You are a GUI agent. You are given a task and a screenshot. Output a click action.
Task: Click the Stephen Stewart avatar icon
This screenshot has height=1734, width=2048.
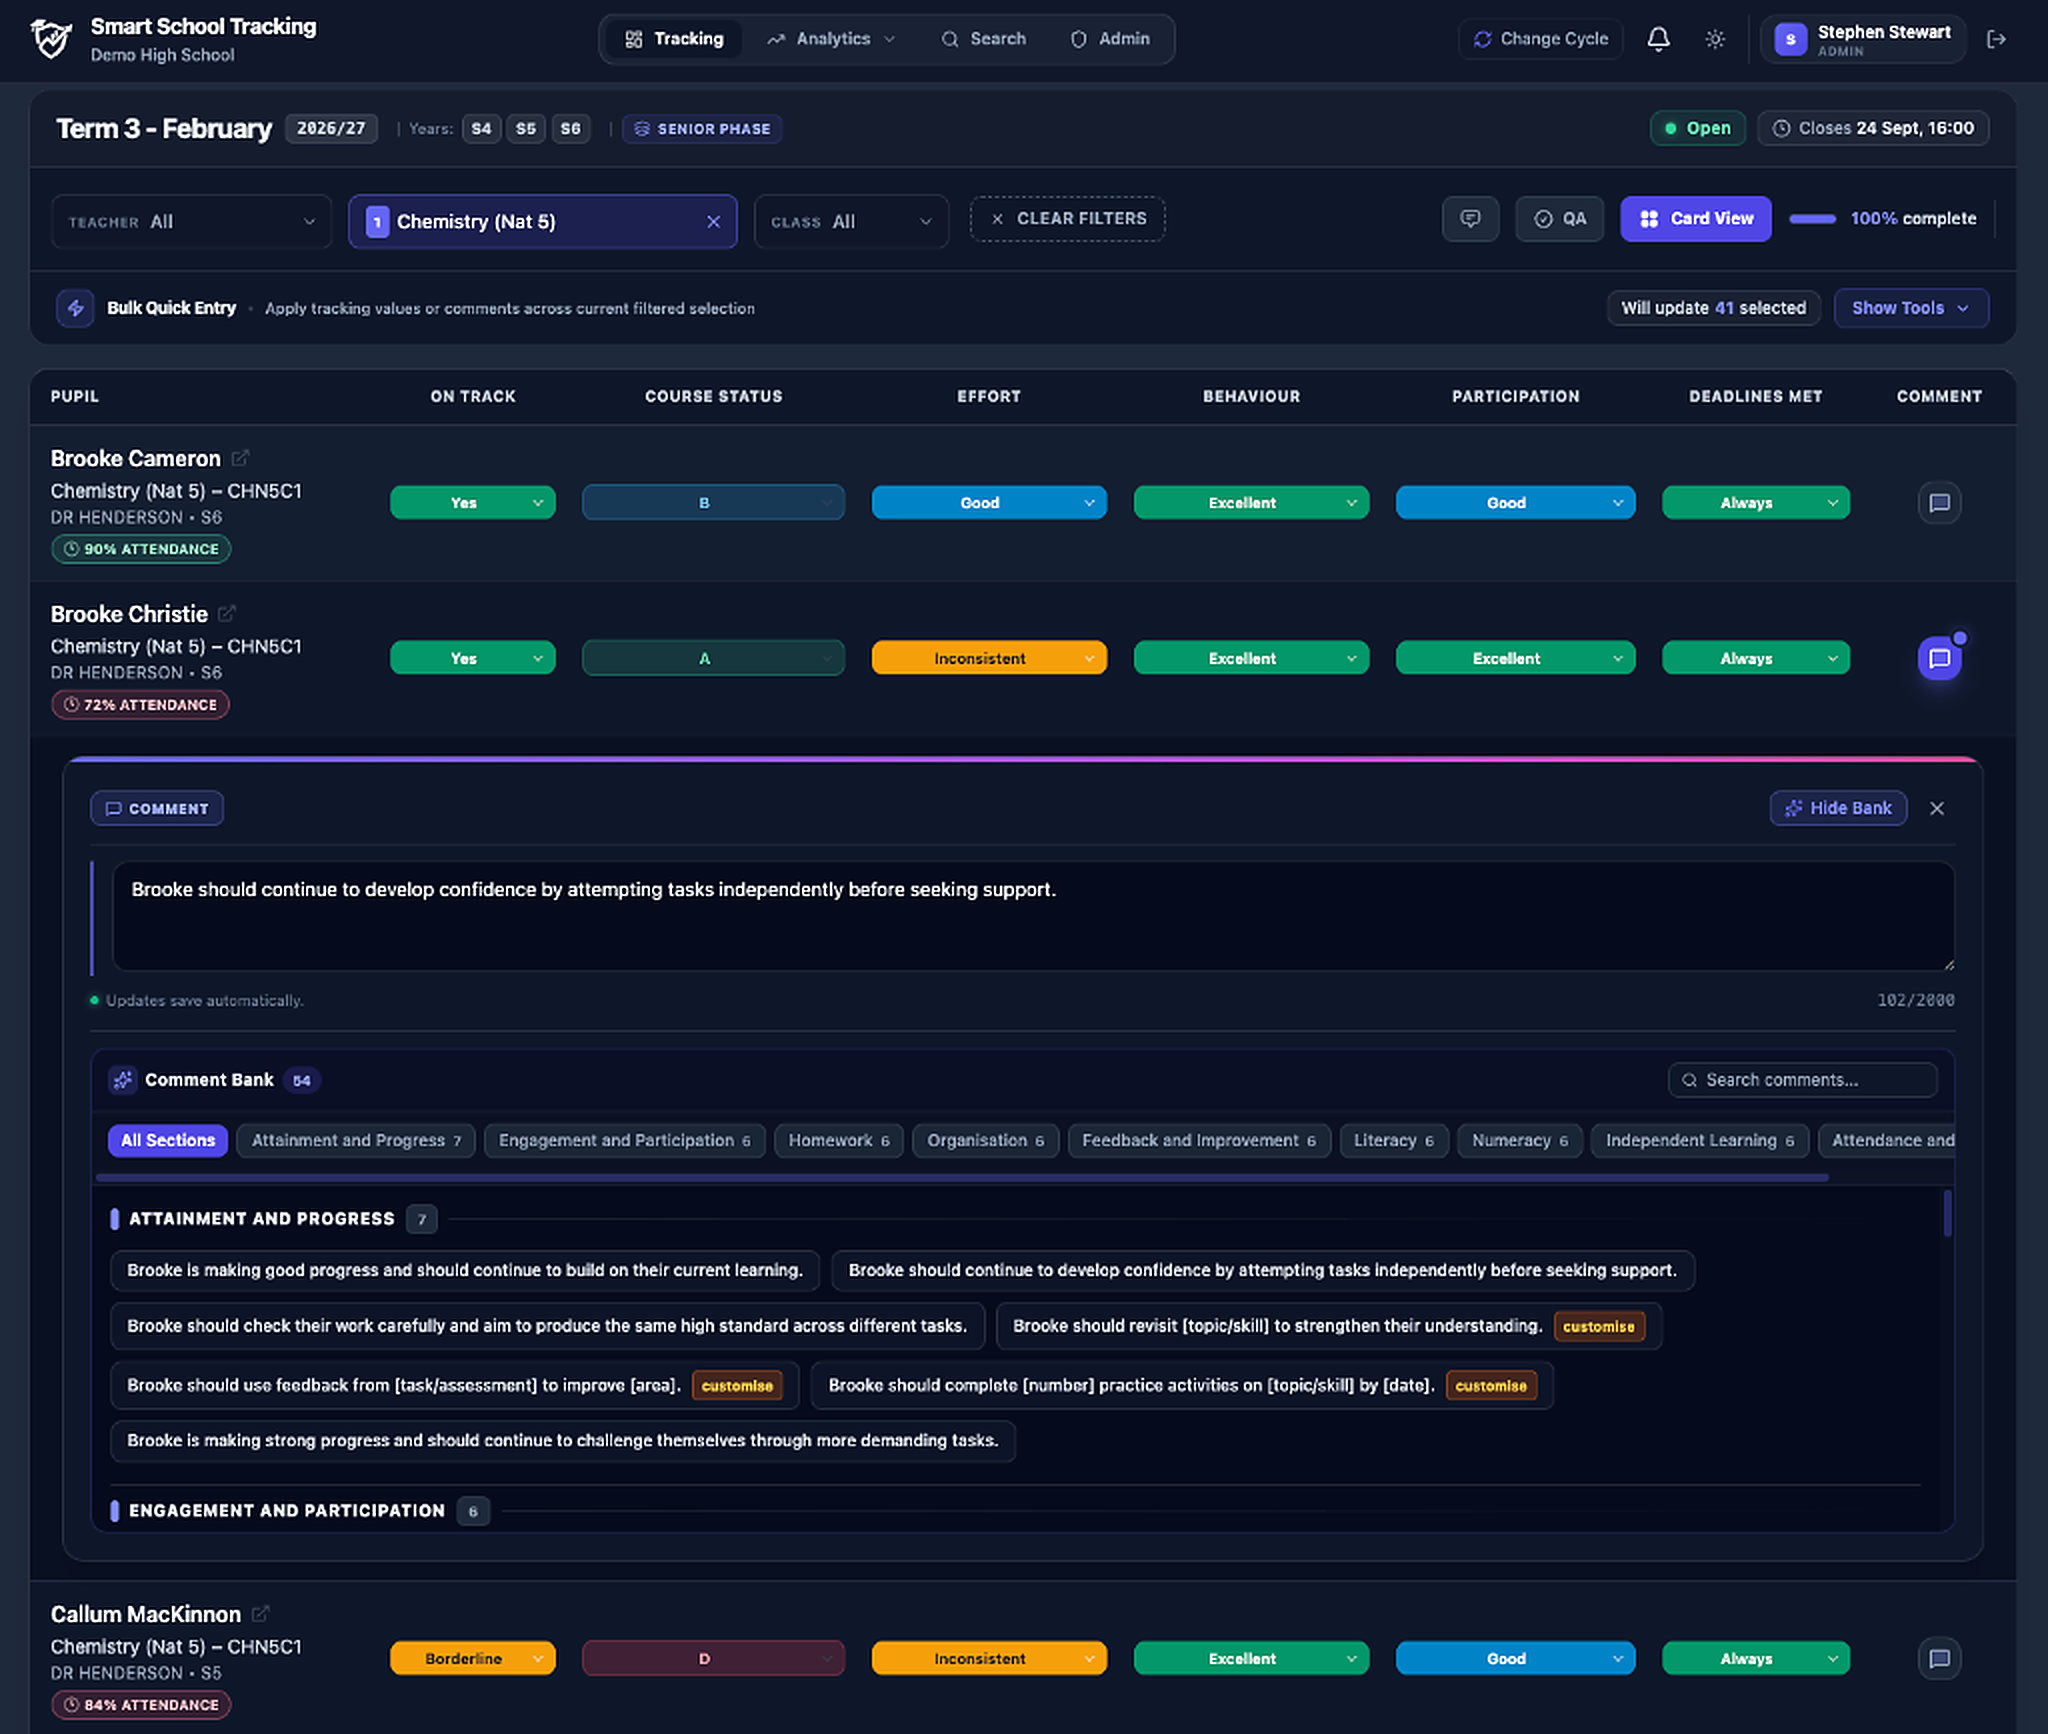point(1790,39)
